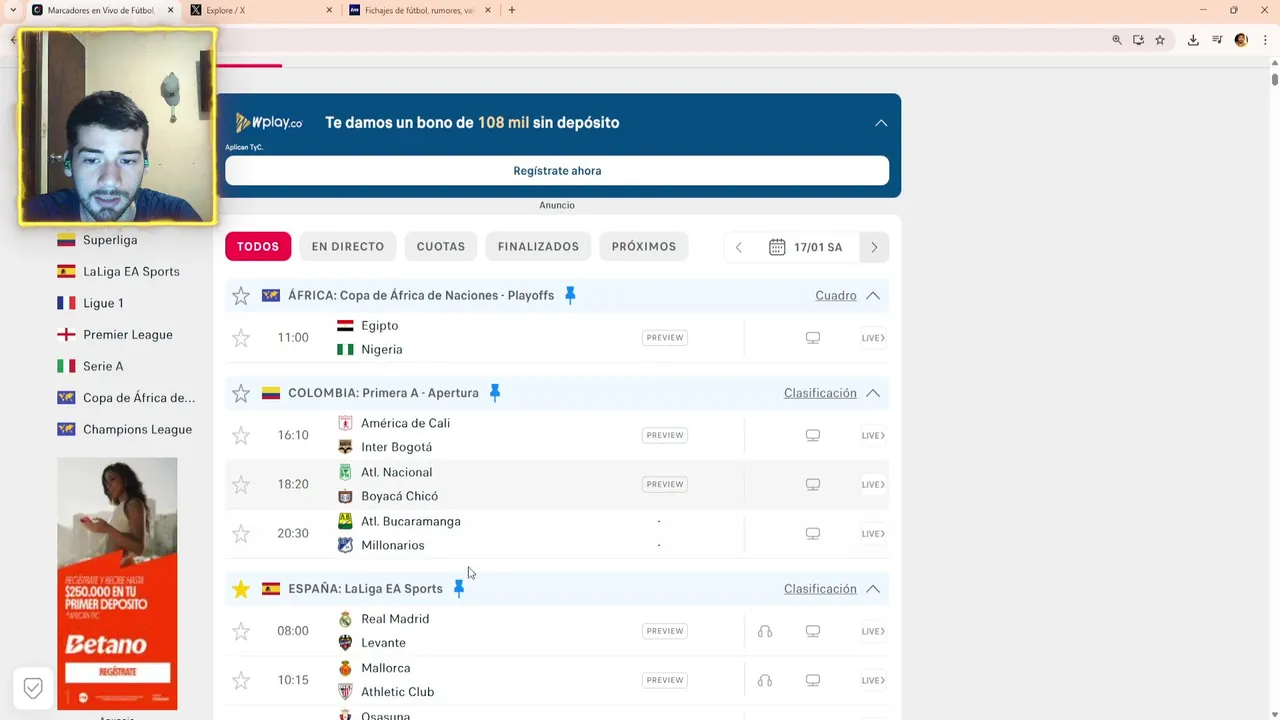1280x720 pixels.
Task: Open TV icon for Egipto vs Nigeria
Action: tap(813, 338)
